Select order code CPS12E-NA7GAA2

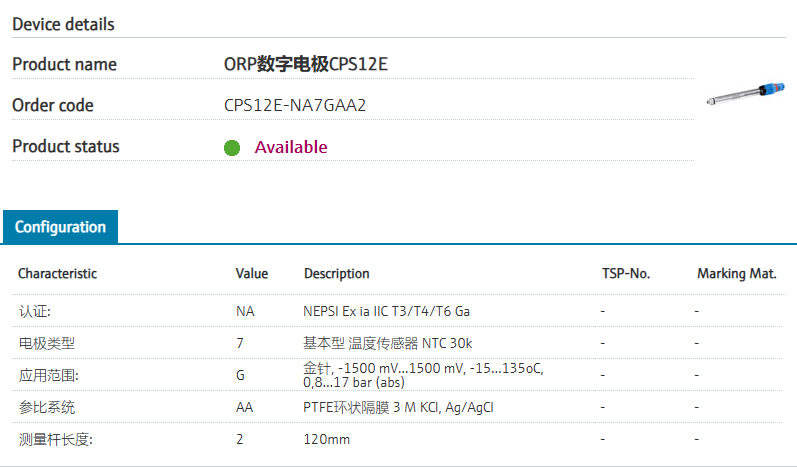295,105
